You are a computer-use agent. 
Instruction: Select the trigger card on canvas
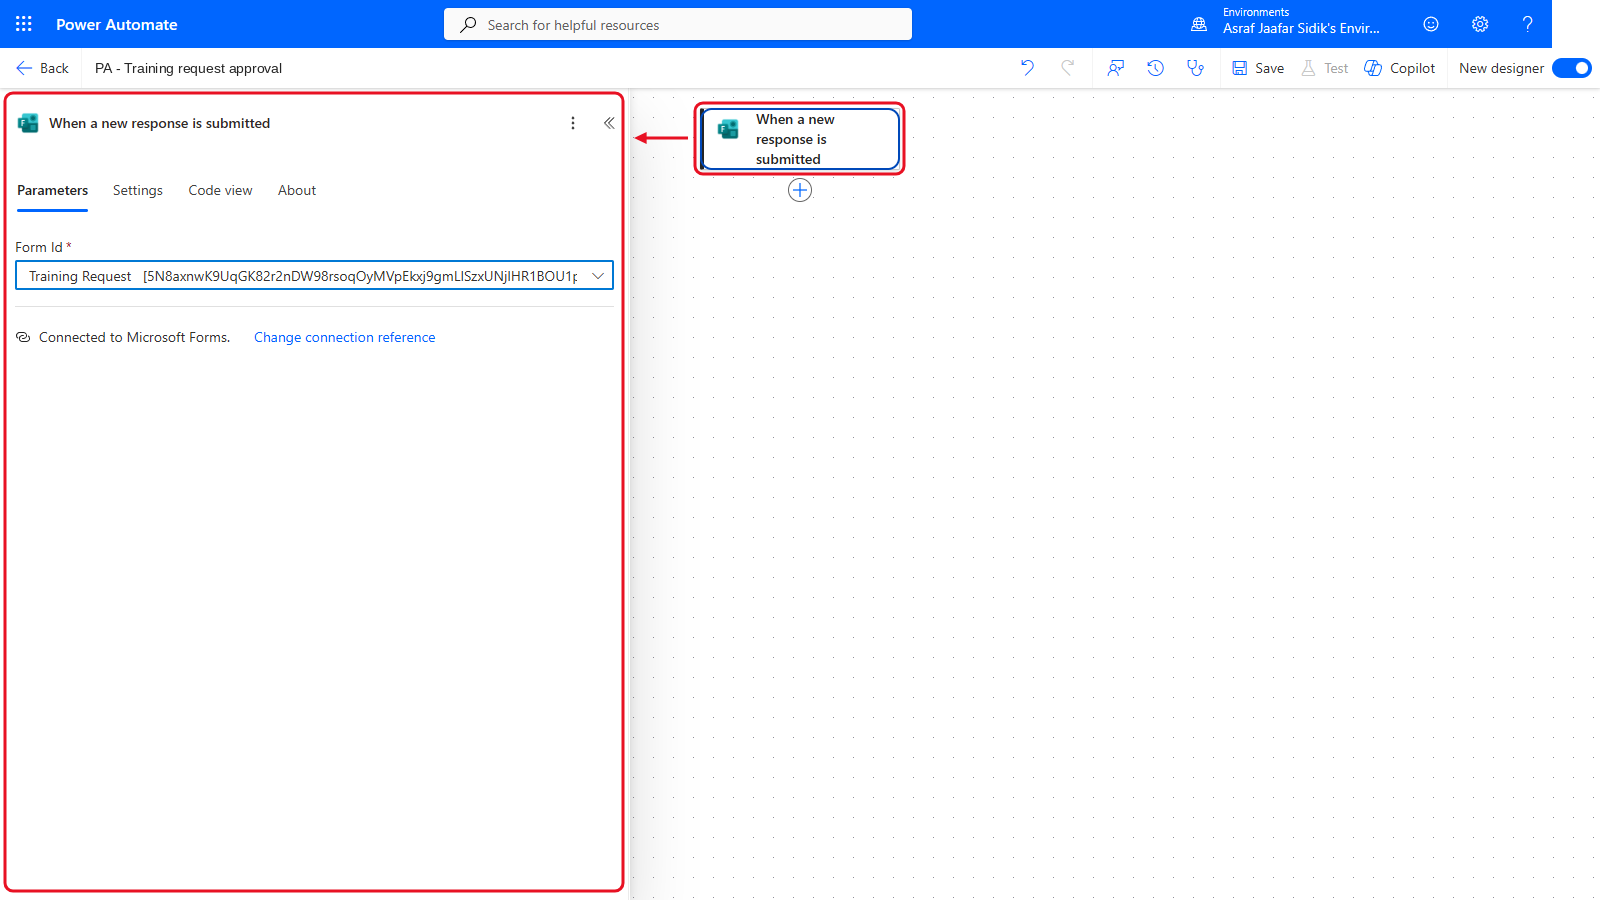point(800,139)
